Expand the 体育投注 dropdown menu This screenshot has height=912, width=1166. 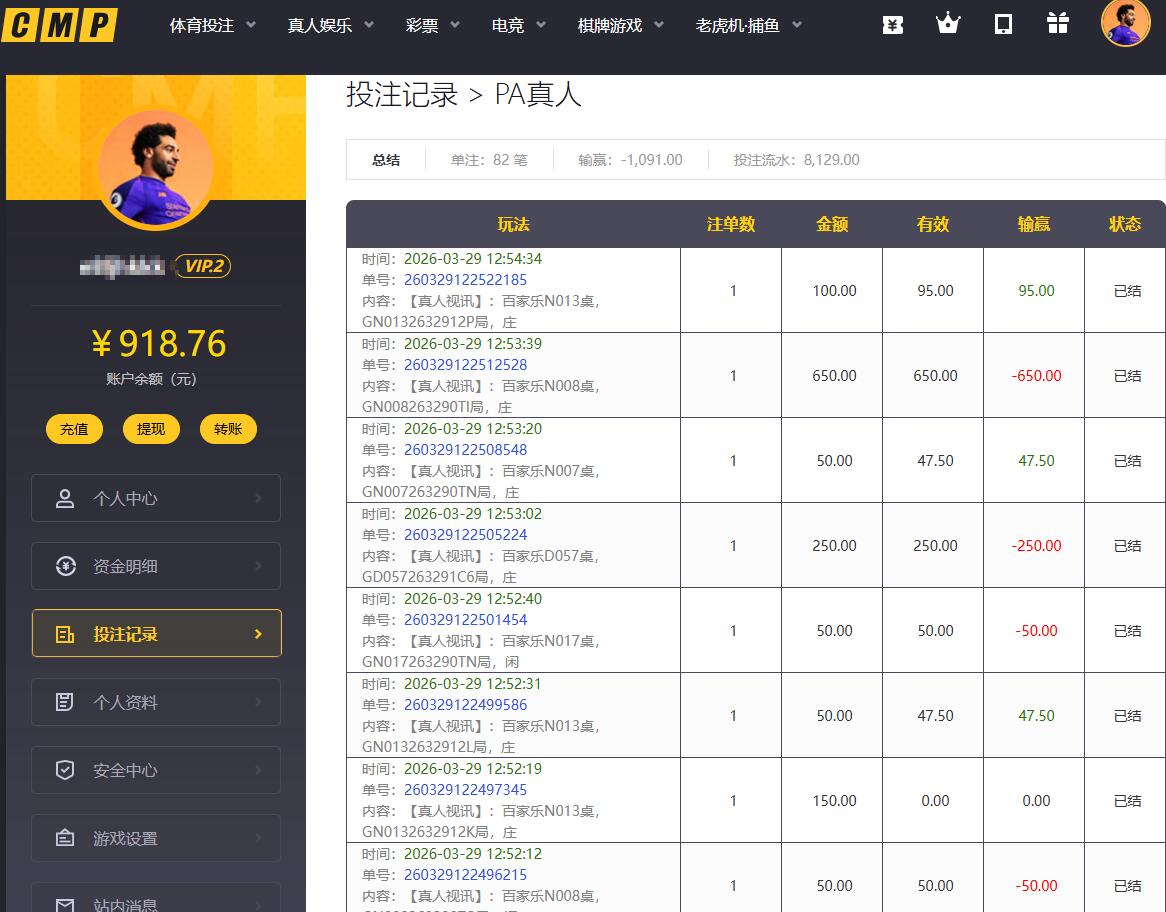click(212, 25)
